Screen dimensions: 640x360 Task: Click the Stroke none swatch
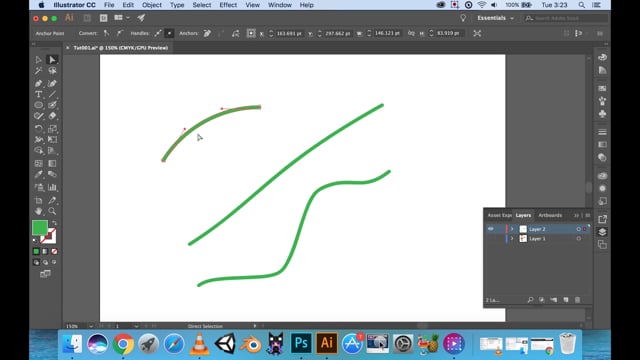tap(49, 236)
